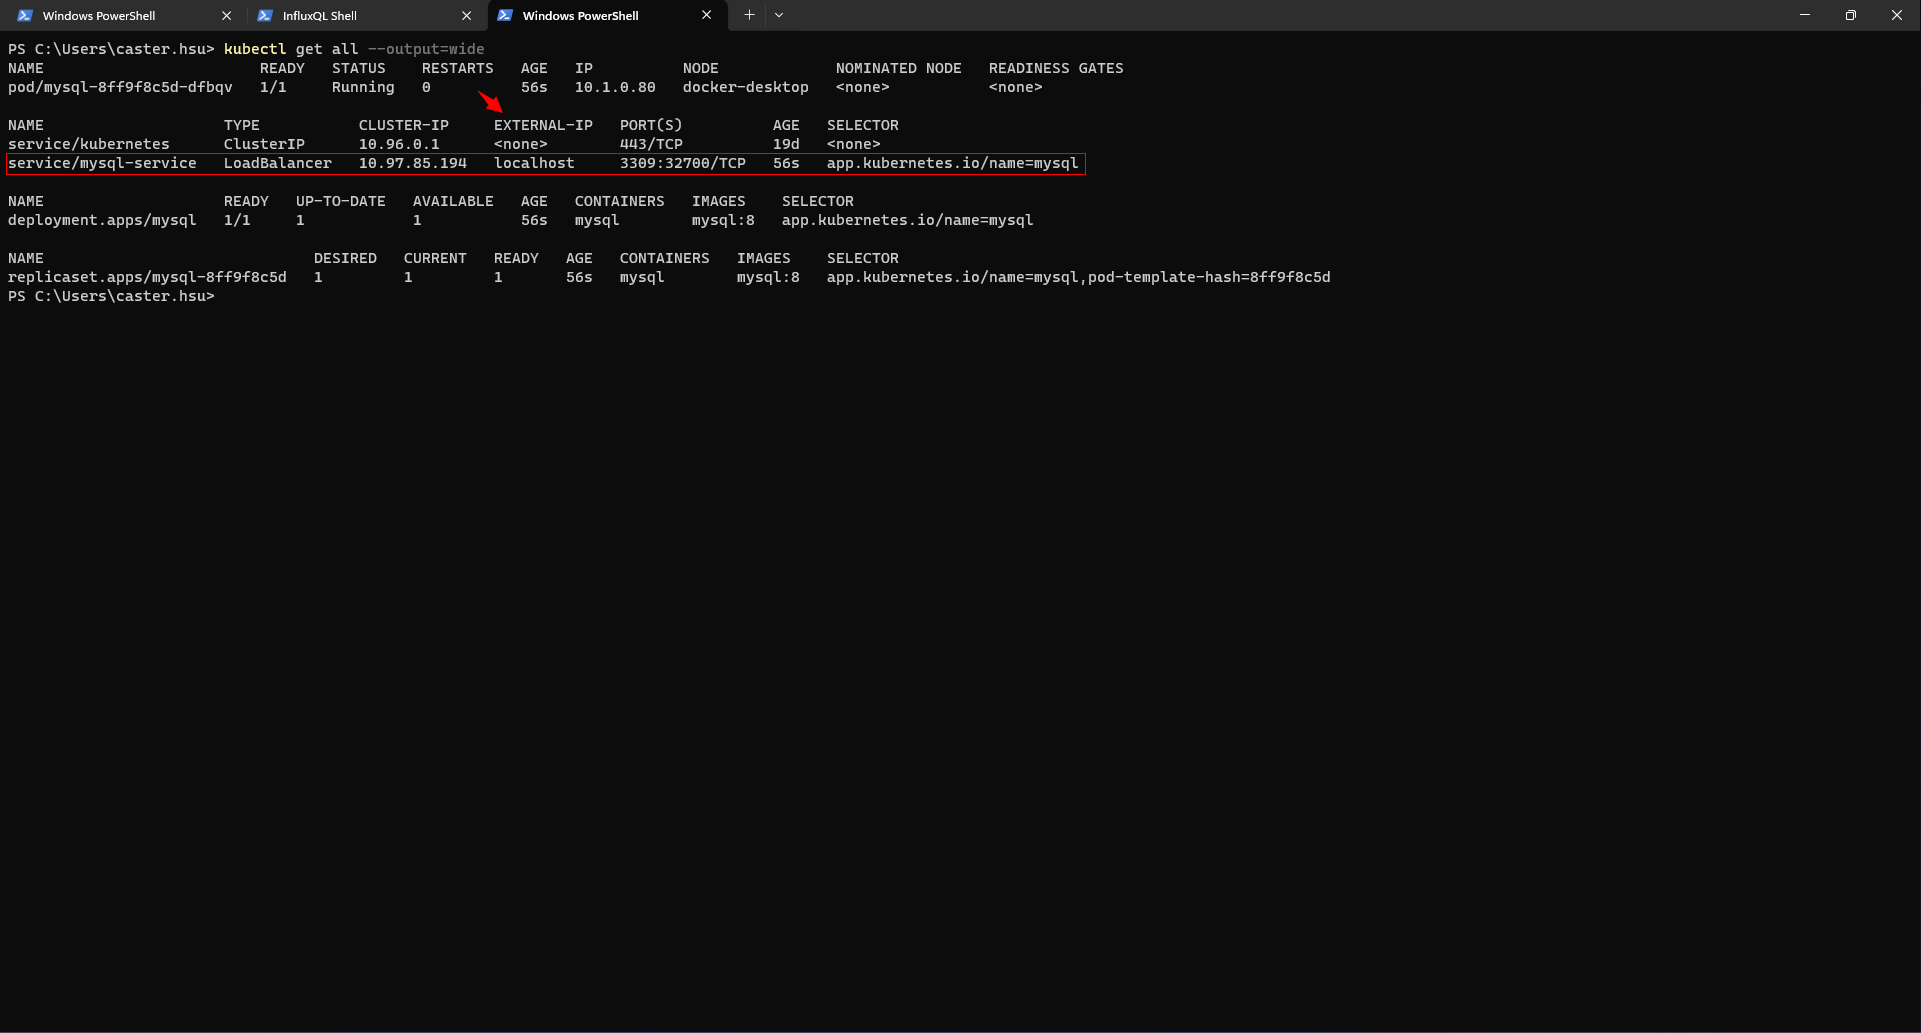Click the pod/mysql-8ff9f8c5d-dfbqv pod name
Screen dimensions: 1921x1033
click(x=120, y=87)
